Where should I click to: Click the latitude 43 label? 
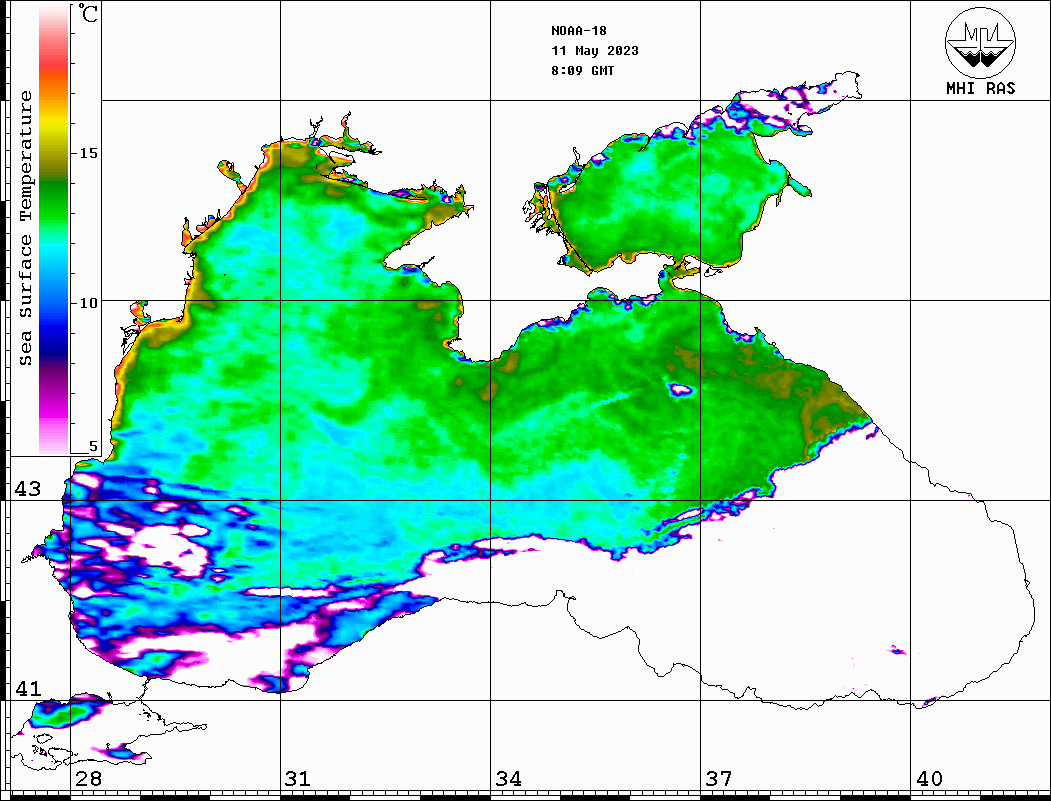click(28, 489)
